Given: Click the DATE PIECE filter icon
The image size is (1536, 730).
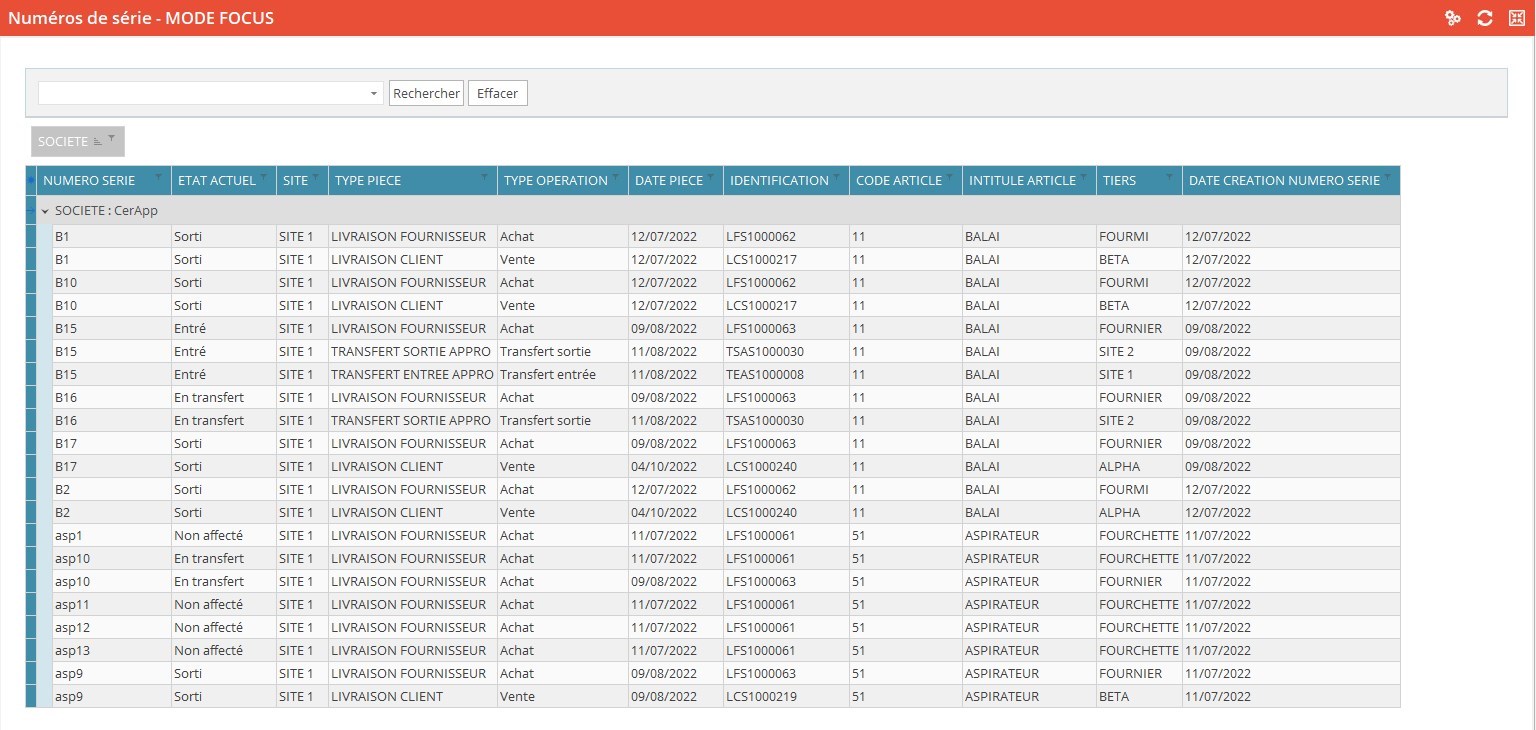Looking at the screenshot, I should [x=712, y=179].
